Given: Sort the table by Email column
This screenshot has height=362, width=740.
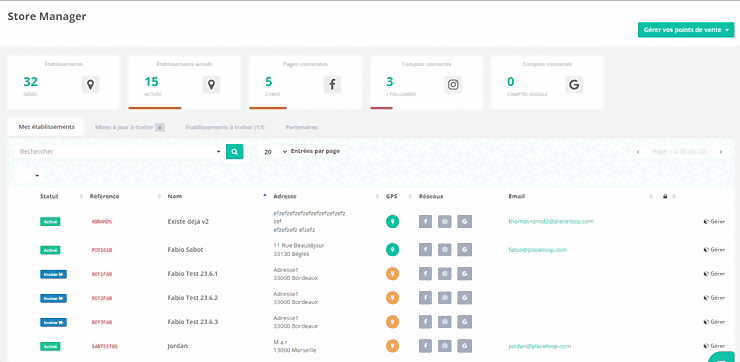Looking at the screenshot, I should [x=516, y=196].
